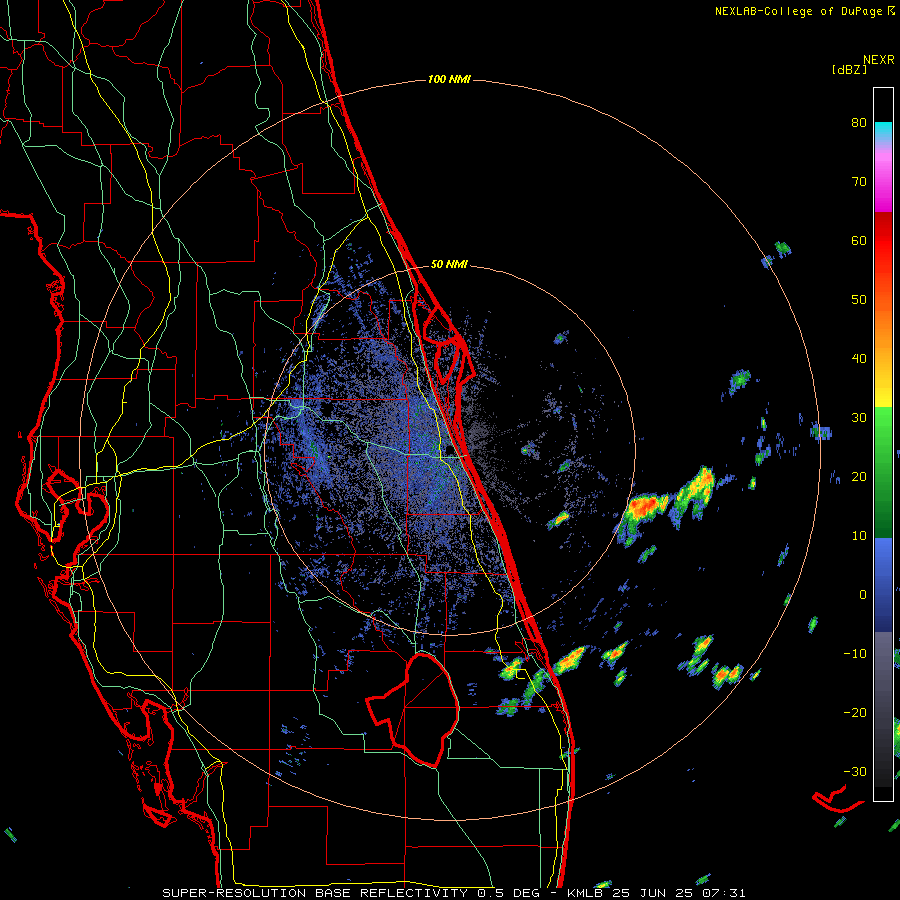The height and width of the screenshot is (900, 900).
Task: Click the "80" value on the color scale
Action: [859, 122]
